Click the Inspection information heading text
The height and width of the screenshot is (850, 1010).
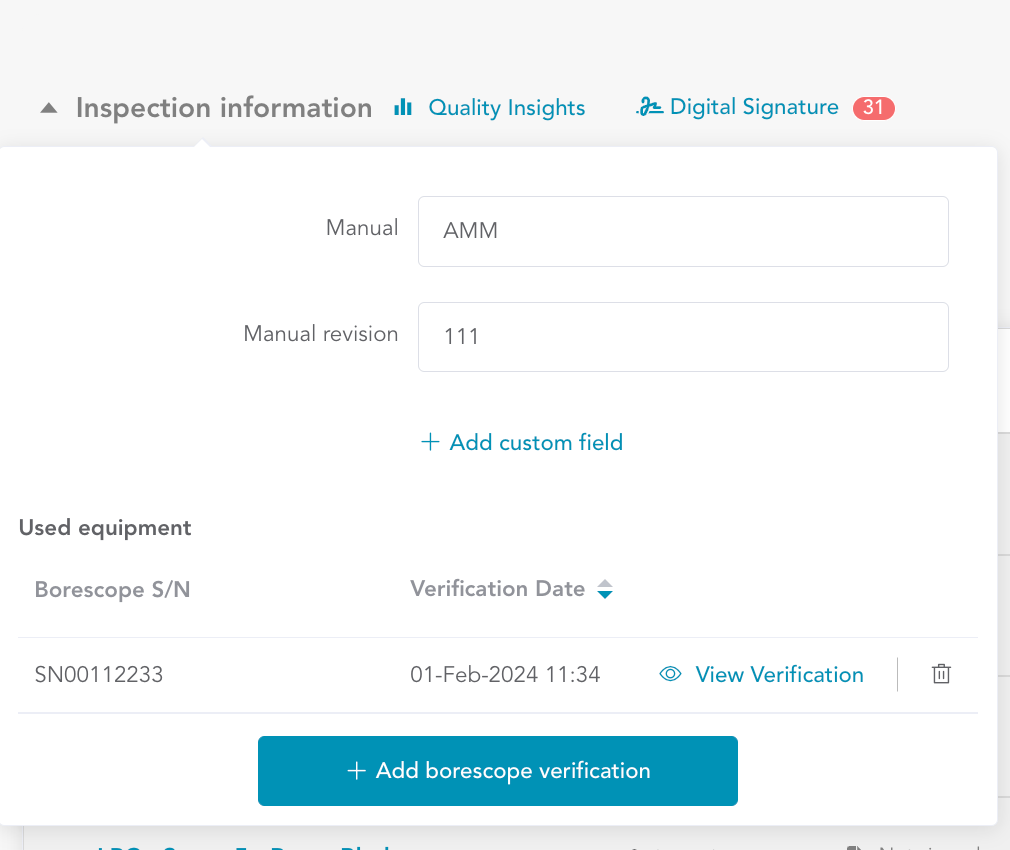[224, 108]
